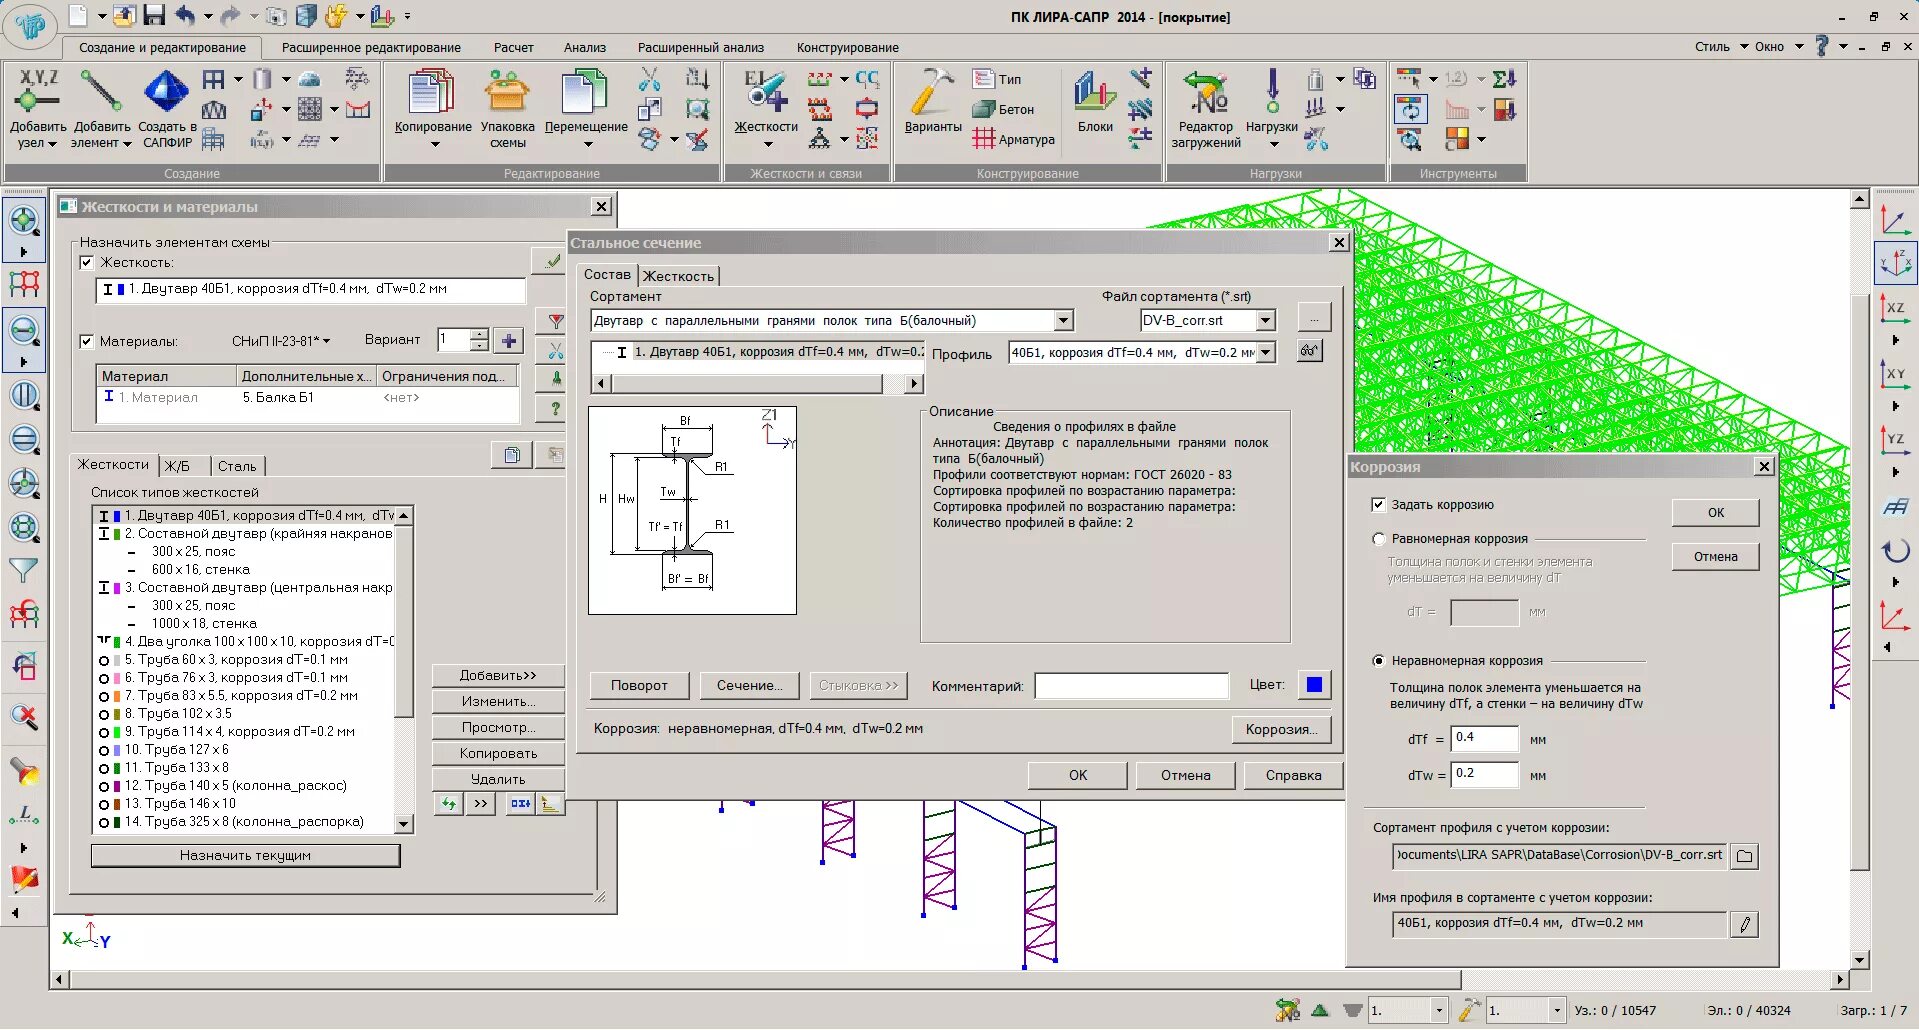
Task: Click the Комментарий text field
Action: (1131, 685)
